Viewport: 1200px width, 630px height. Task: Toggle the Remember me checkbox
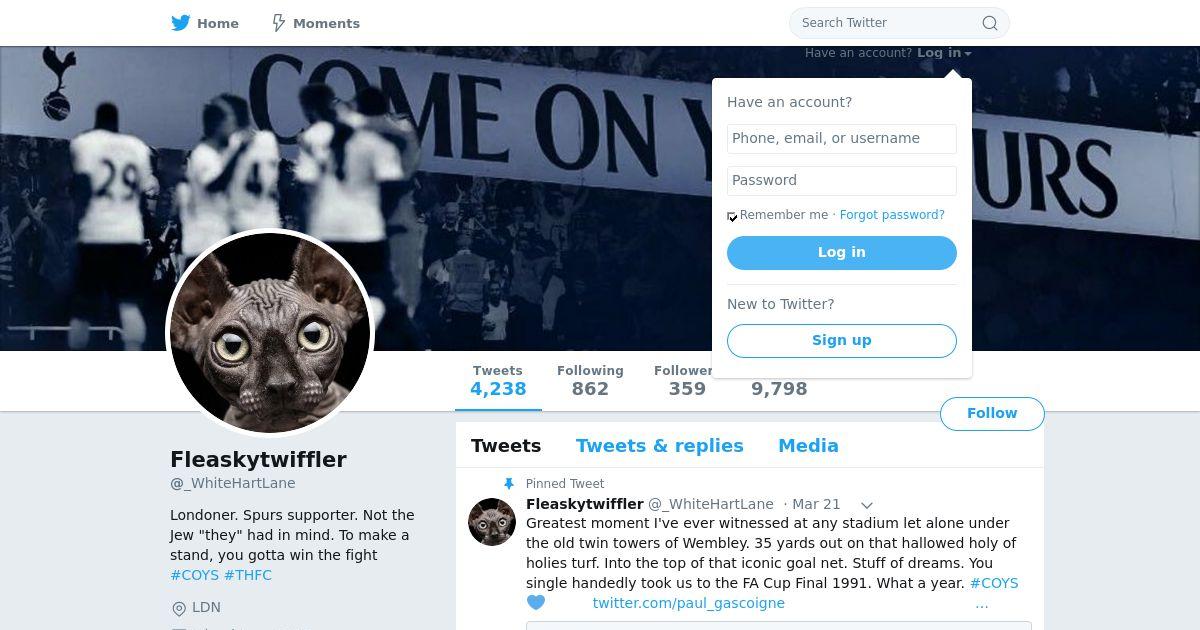pos(732,216)
